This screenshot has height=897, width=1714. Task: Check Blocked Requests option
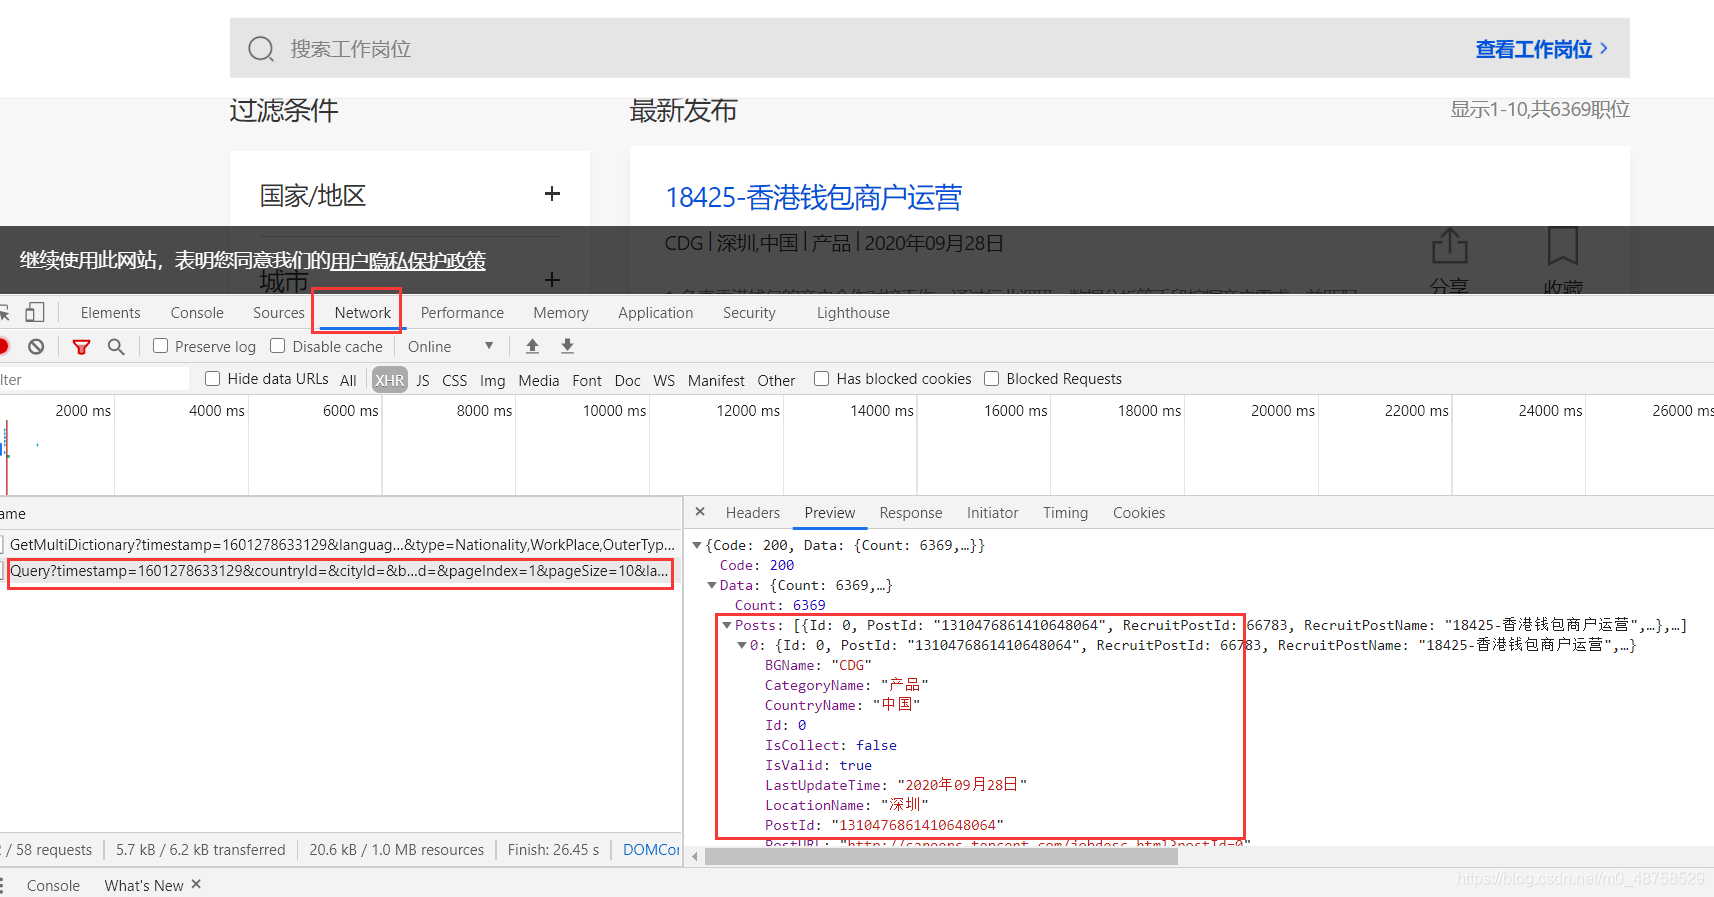[991, 378]
